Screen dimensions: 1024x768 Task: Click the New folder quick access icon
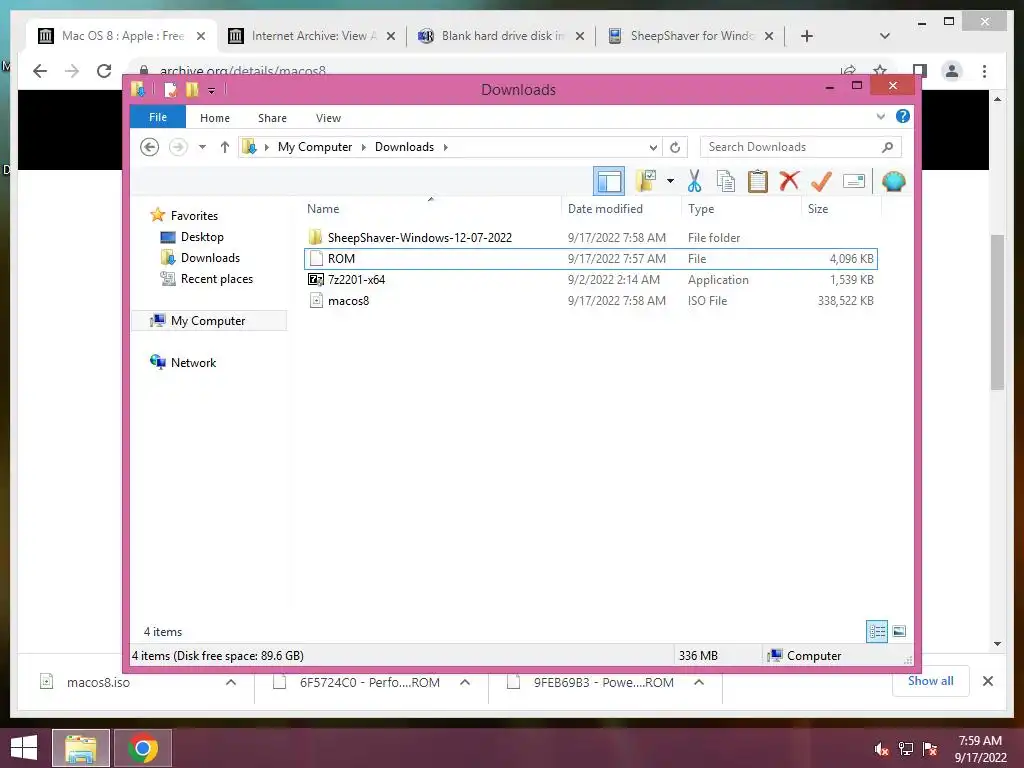pyautogui.click(x=192, y=89)
